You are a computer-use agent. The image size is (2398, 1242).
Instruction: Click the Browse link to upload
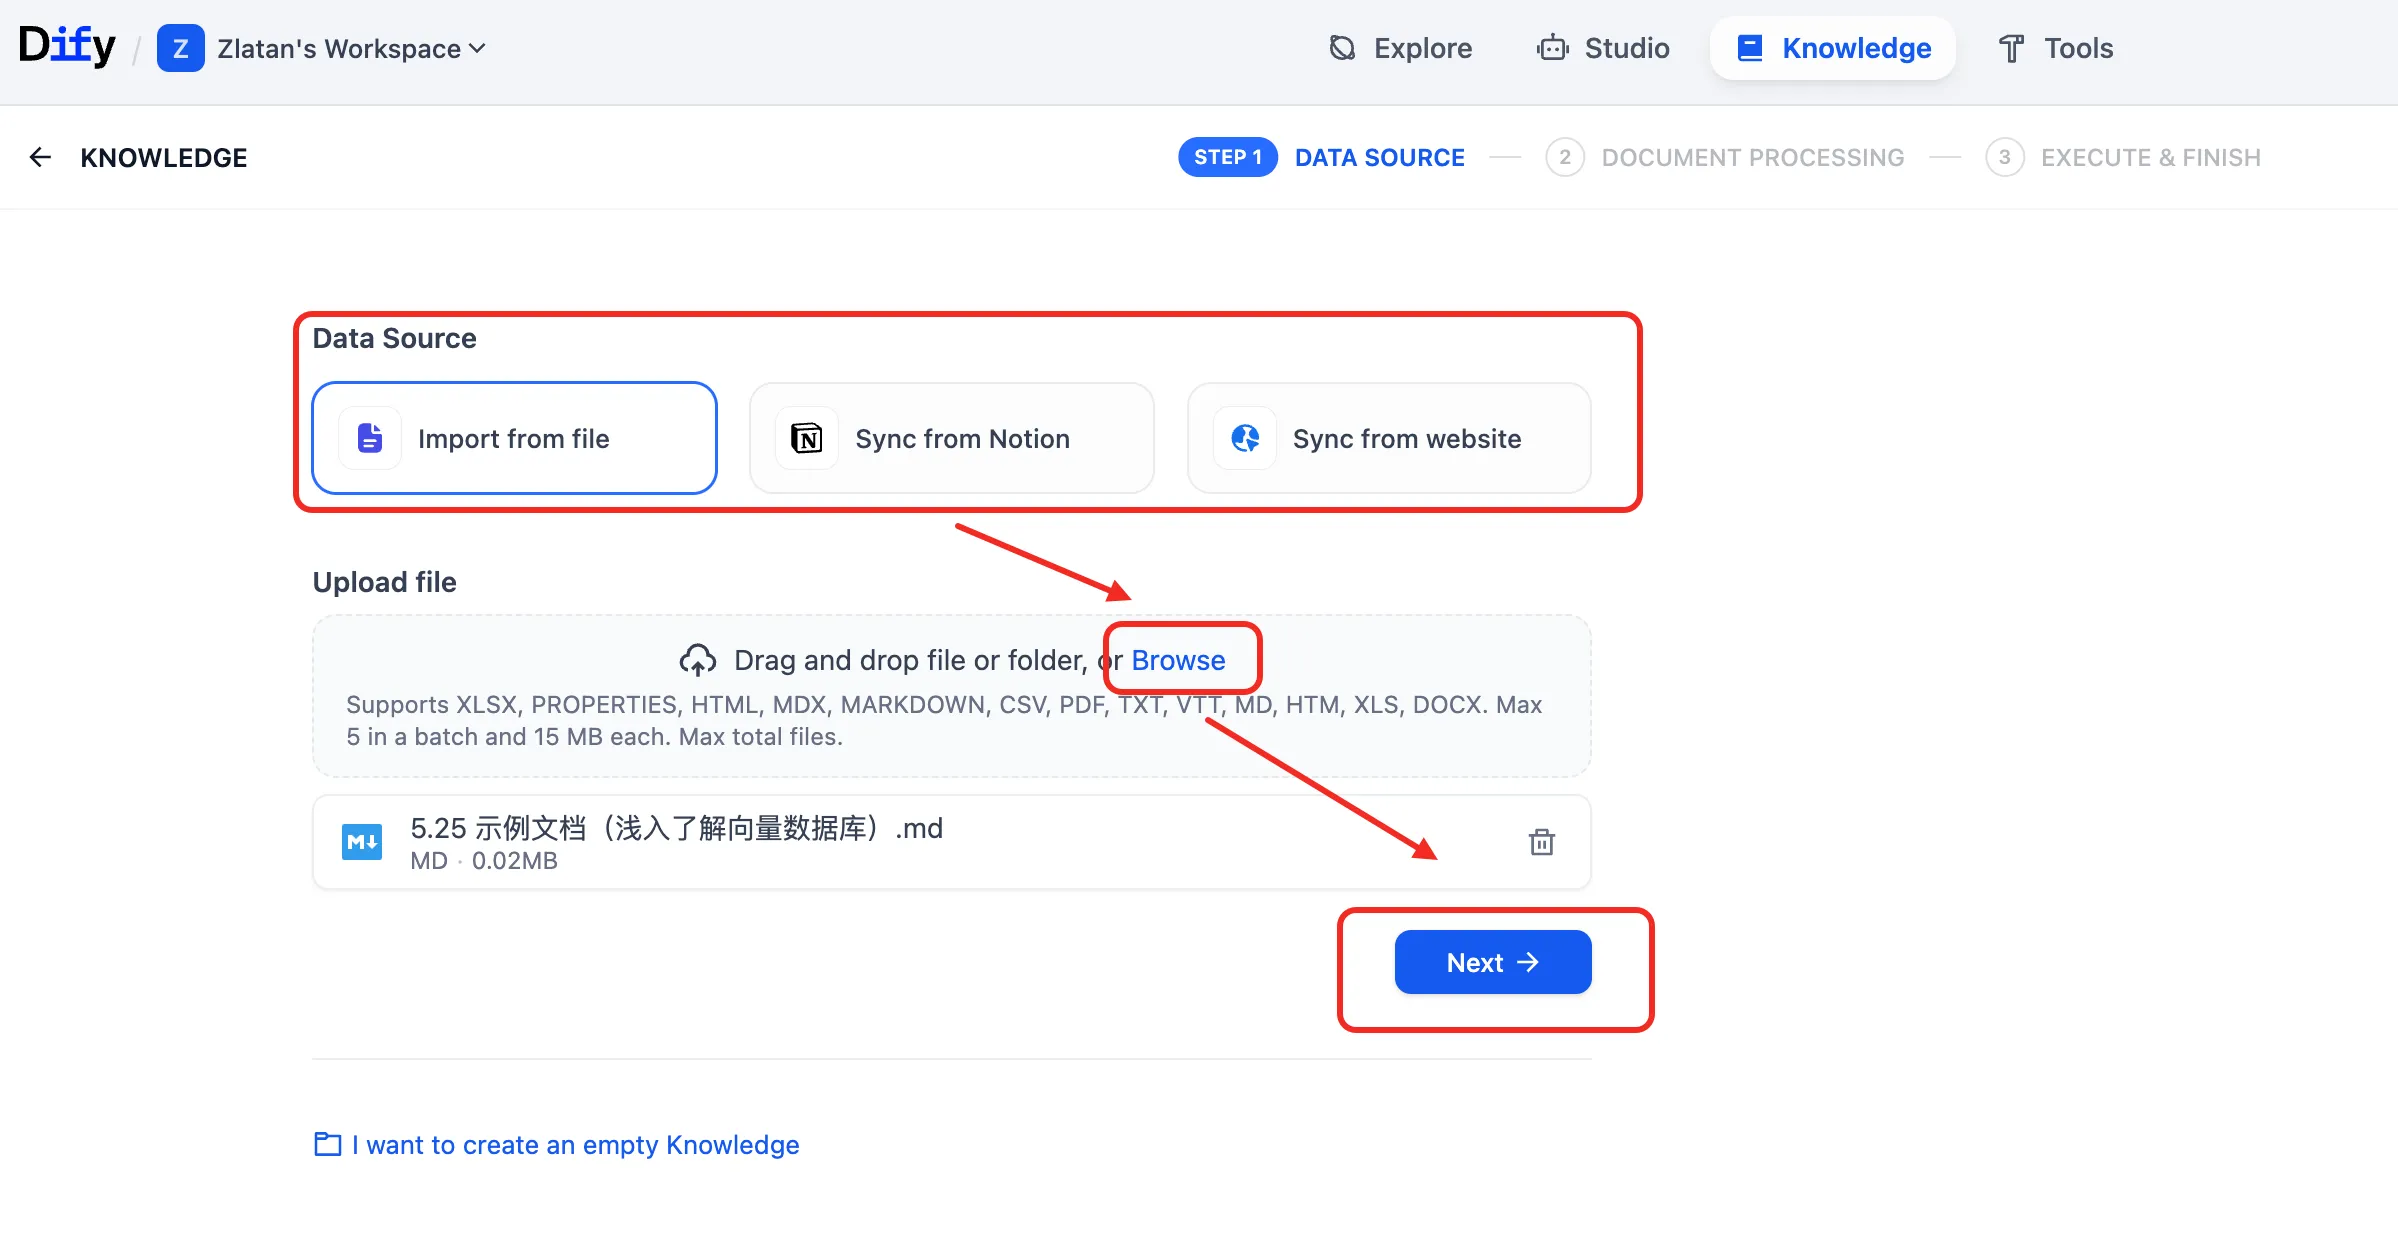coord(1178,660)
